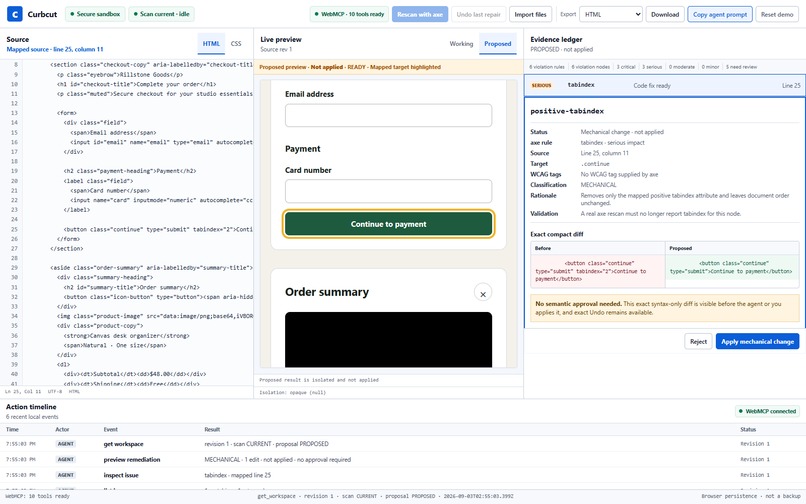This screenshot has width=806, height=504.
Task: Click the positive-tabindex heading
Action: click(567, 111)
